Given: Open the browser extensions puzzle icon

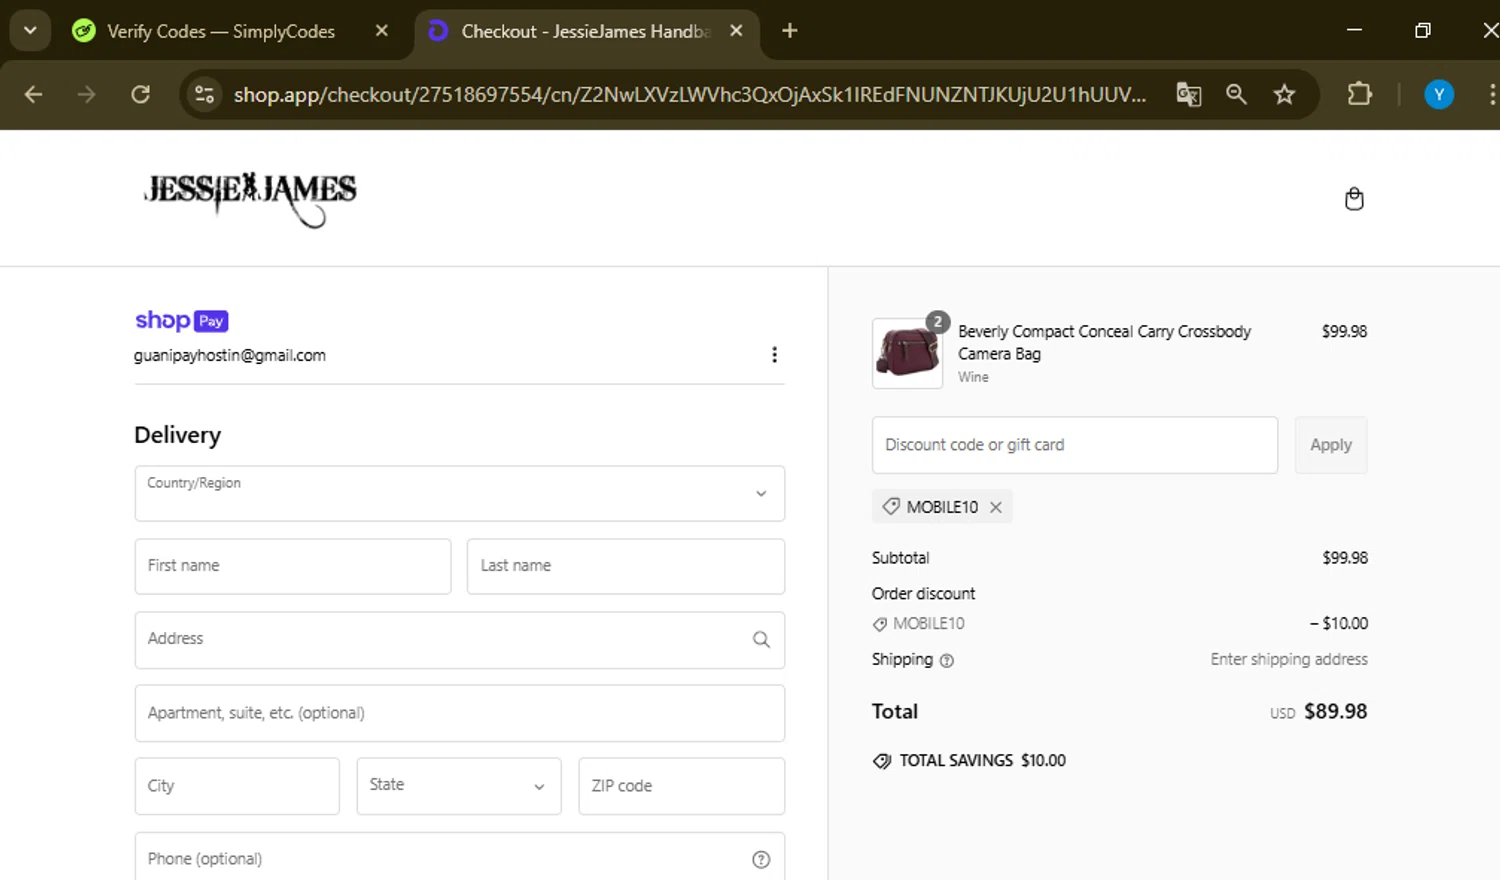Looking at the screenshot, I should [x=1359, y=94].
